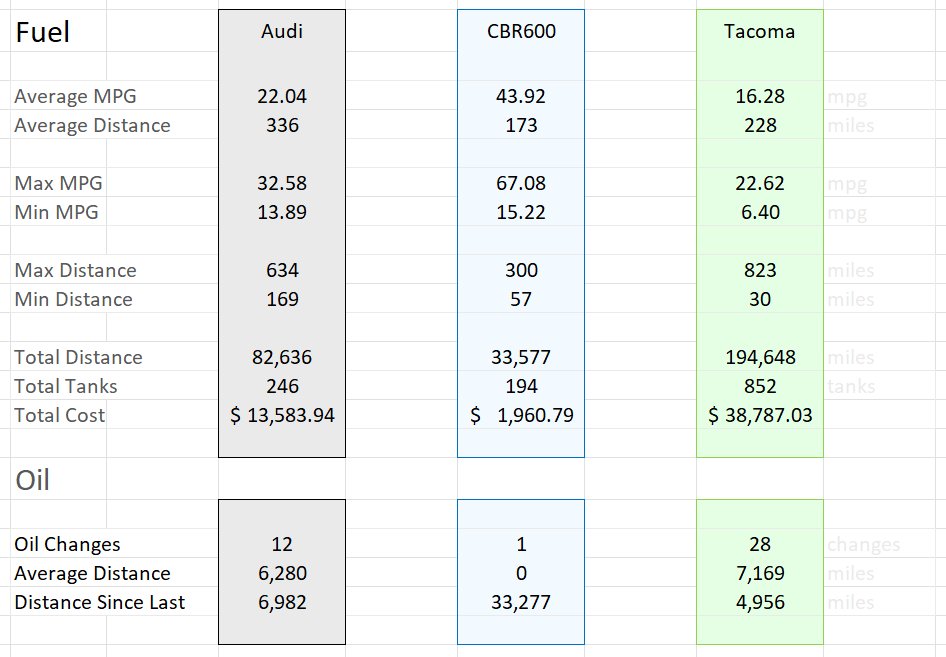
Task: Select 'miles' unit in Total Distance row
Action: [x=851, y=357]
